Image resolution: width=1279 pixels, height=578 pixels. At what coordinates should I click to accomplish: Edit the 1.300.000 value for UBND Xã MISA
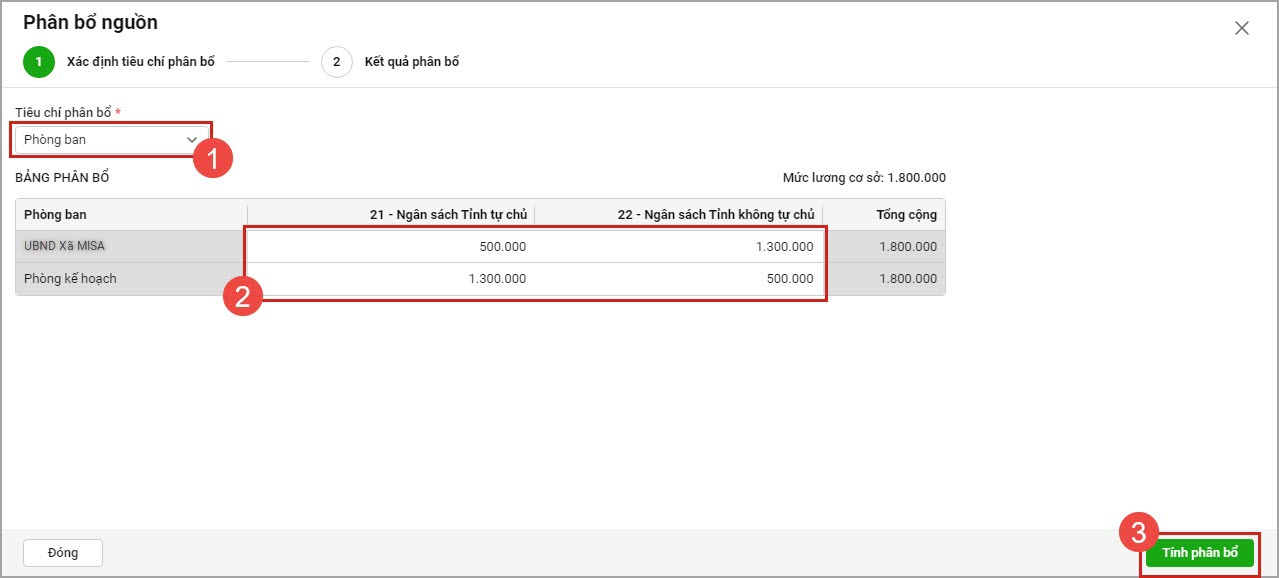tap(680, 247)
